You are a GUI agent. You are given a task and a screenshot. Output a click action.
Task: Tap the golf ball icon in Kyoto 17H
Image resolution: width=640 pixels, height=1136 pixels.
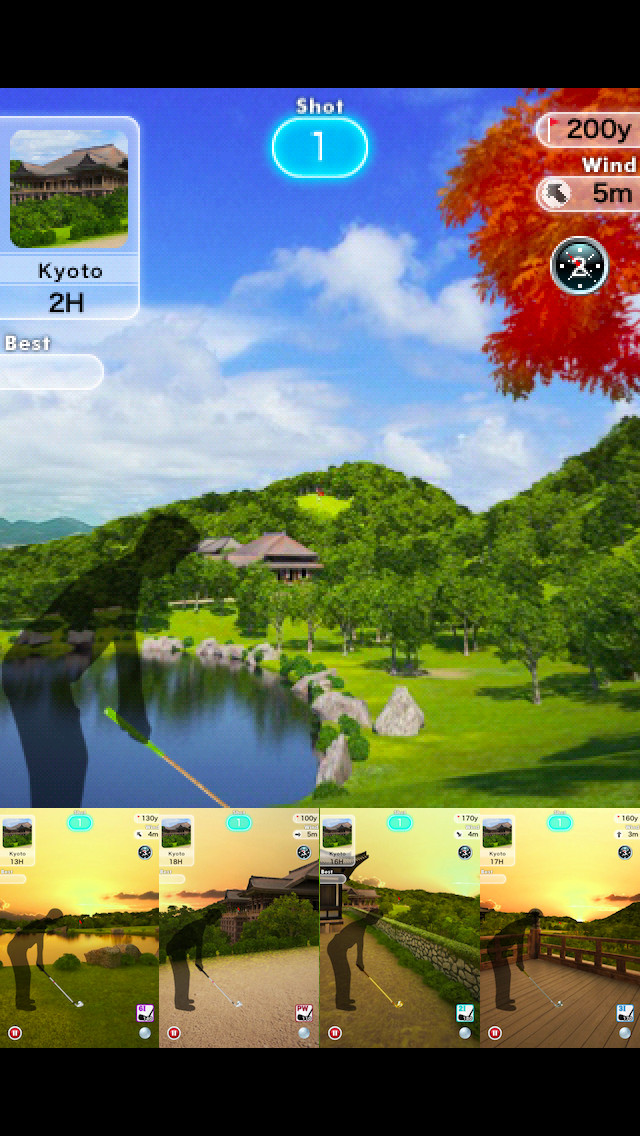point(625,1033)
